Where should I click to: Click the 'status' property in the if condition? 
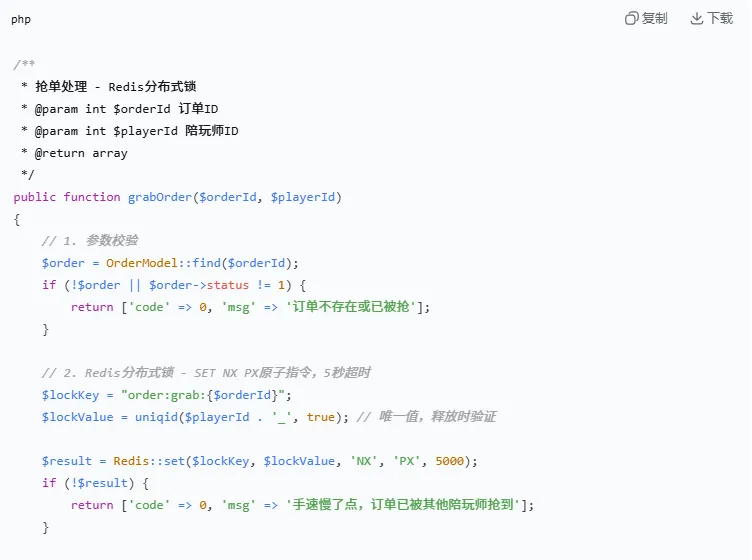pos(227,285)
